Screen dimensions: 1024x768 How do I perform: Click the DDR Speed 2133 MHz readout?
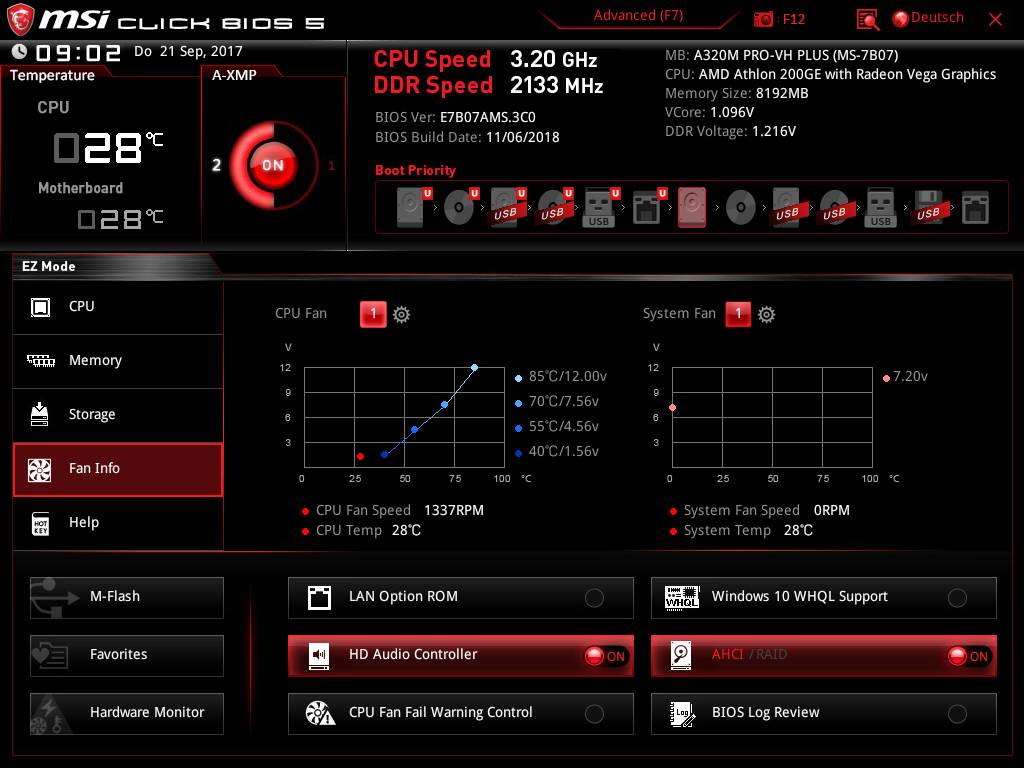pos(488,86)
